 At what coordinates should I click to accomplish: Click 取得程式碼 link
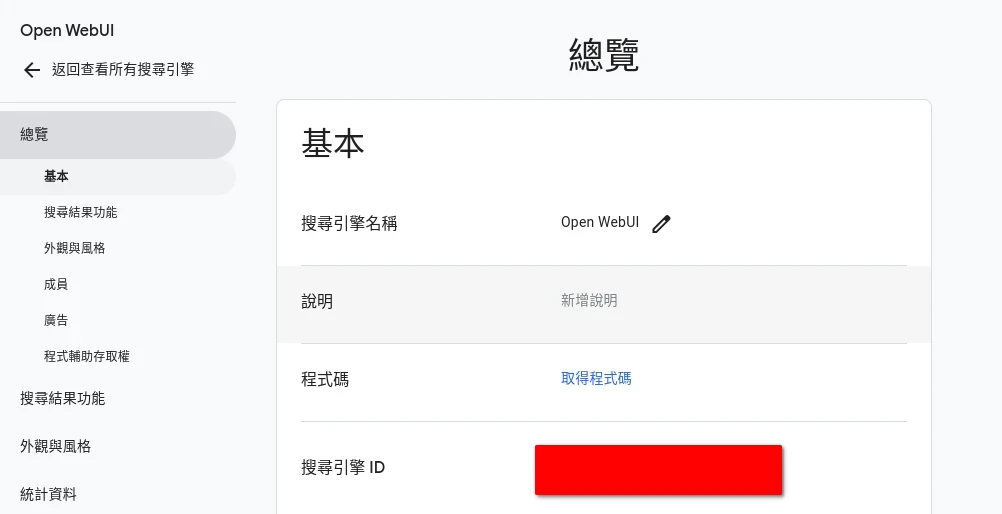[596, 379]
